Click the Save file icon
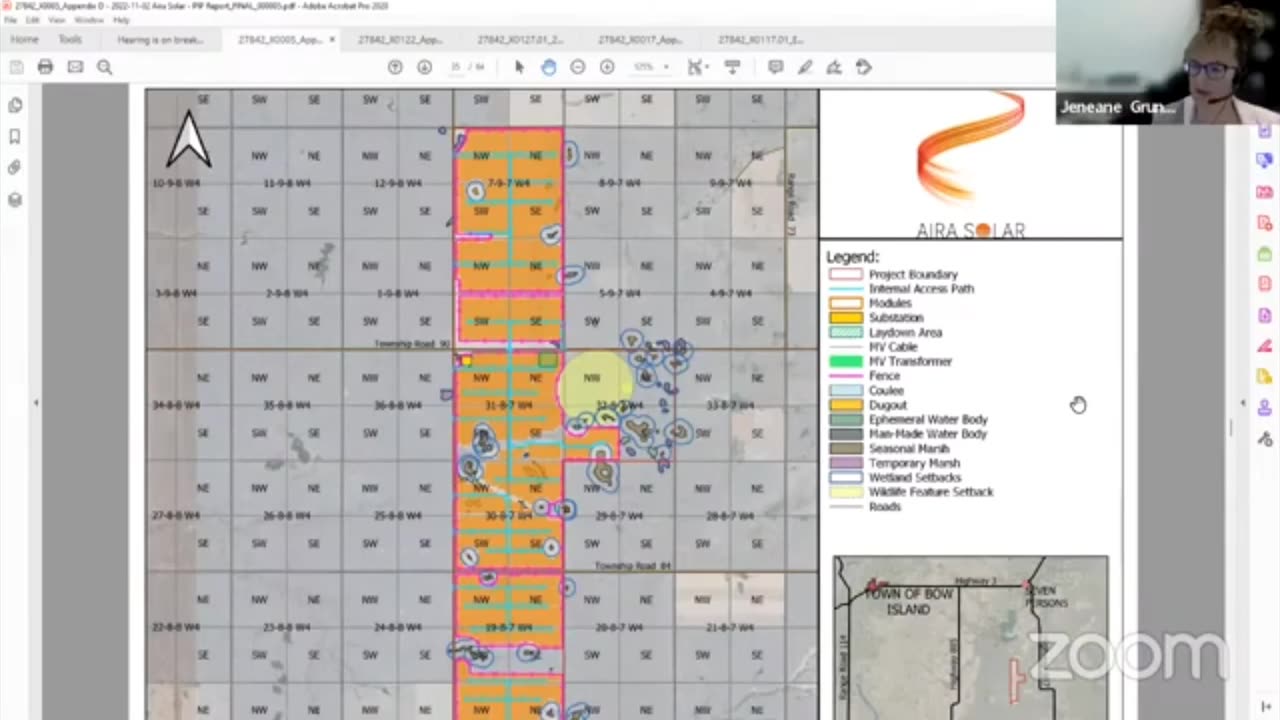This screenshot has height=720, width=1280. pyautogui.click(x=16, y=67)
